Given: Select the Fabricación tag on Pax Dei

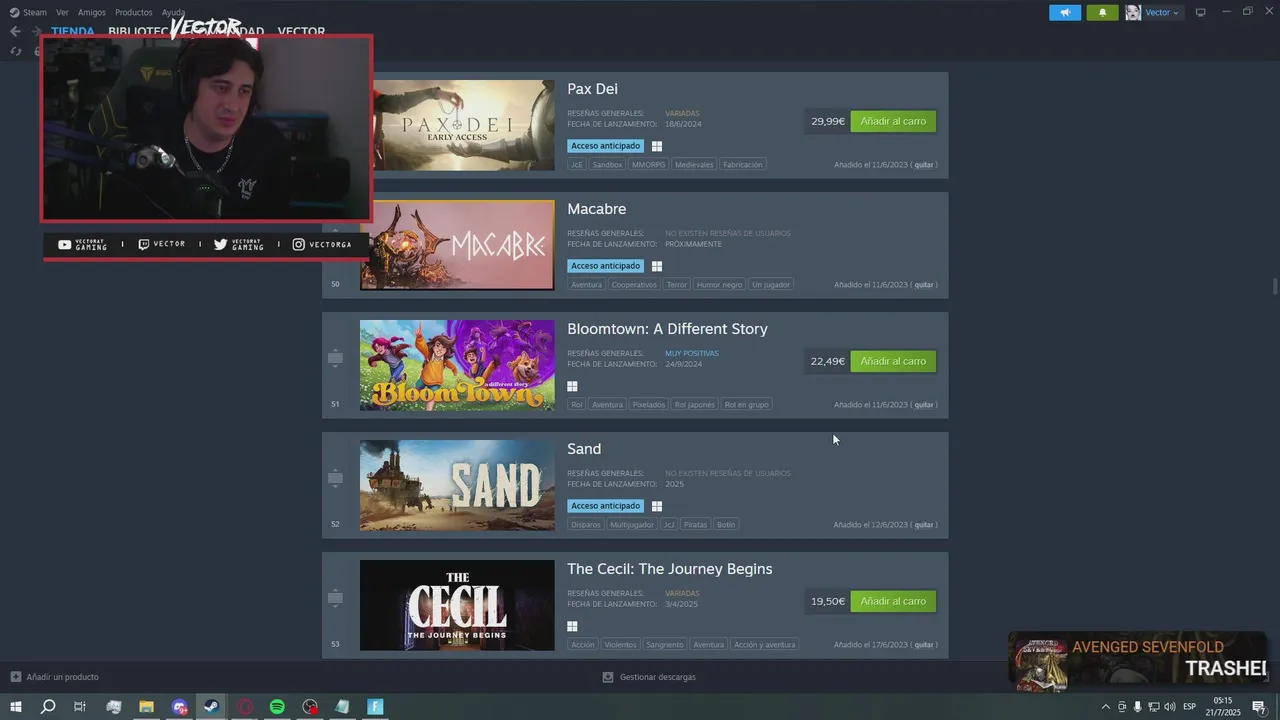Looking at the screenshot, I should pos(743,165).
